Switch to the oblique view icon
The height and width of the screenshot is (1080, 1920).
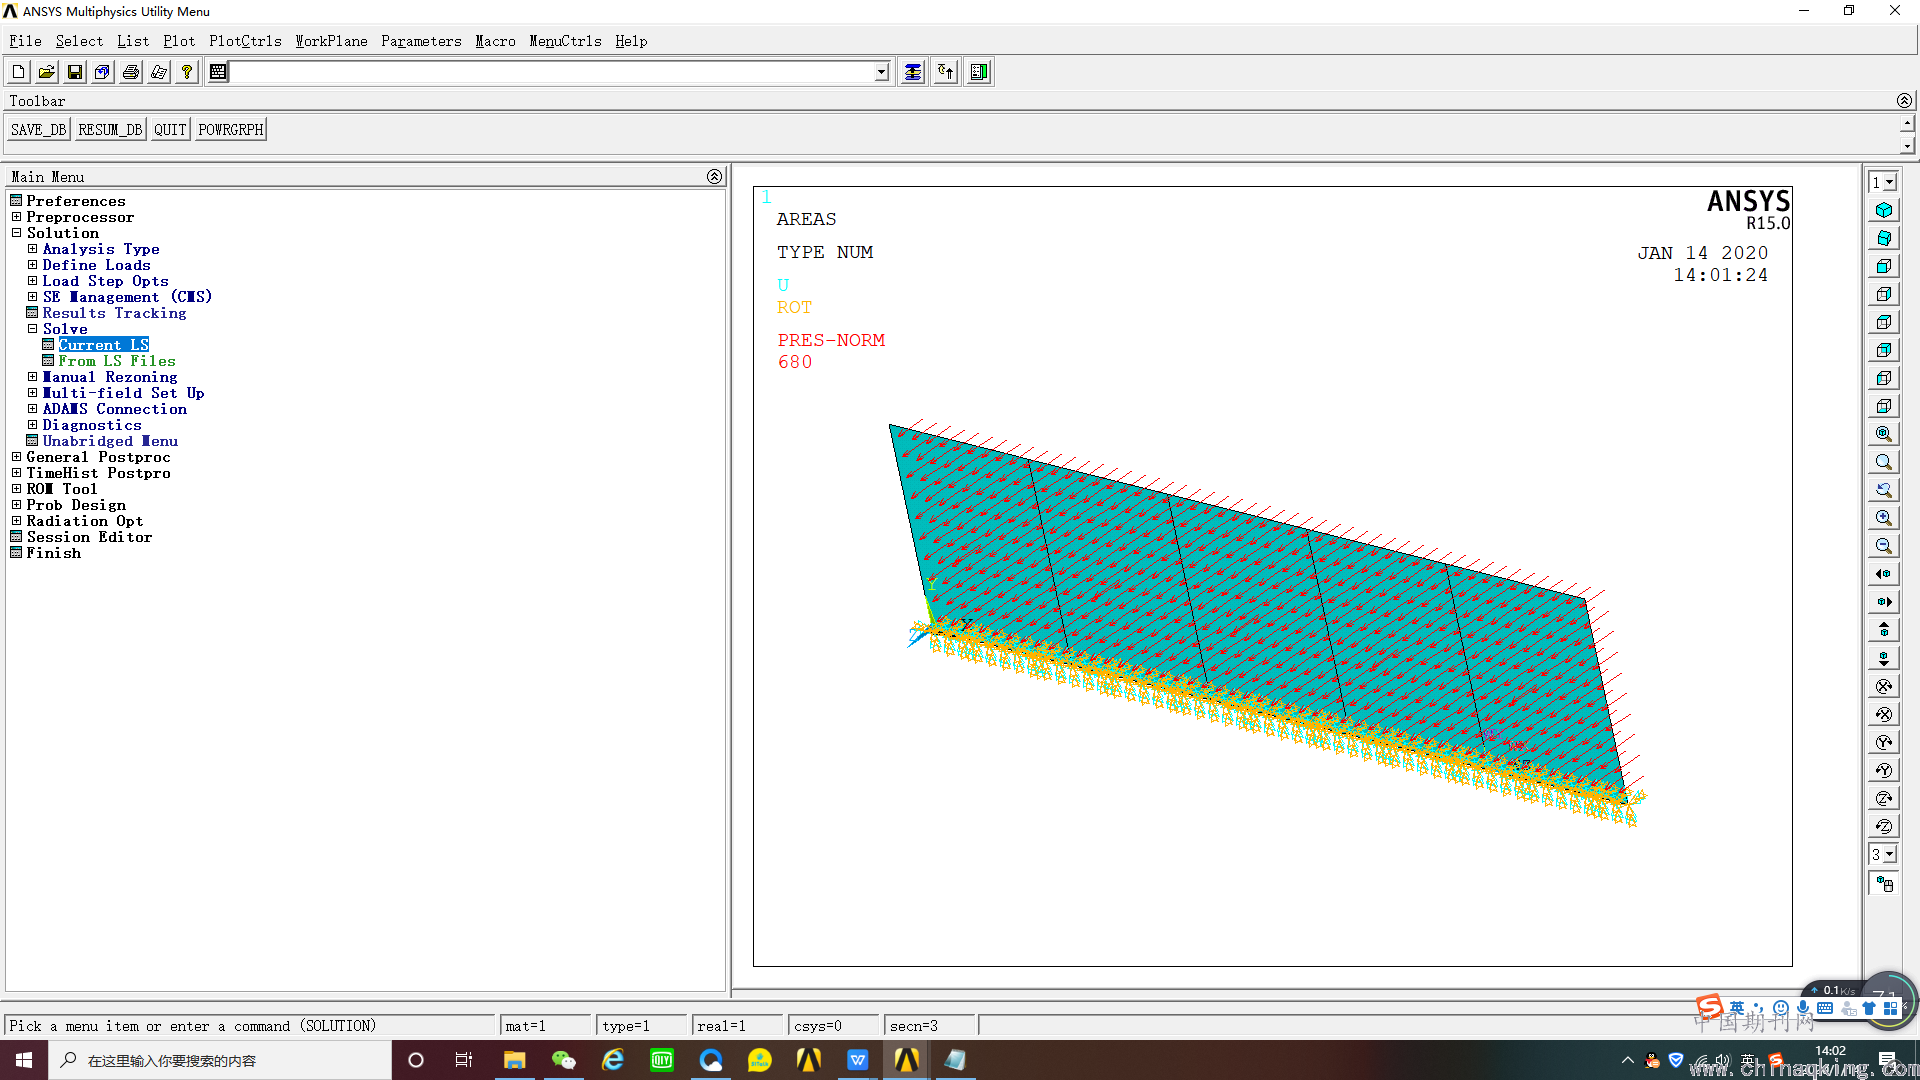click(x=1884, y=238)
